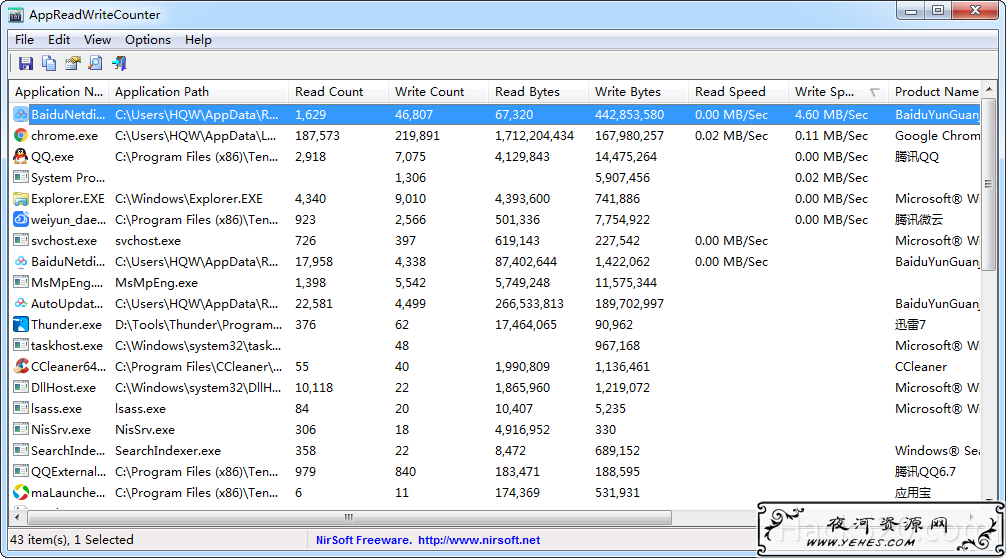
Task: Open the Edit menu
Action: (59, 40)
